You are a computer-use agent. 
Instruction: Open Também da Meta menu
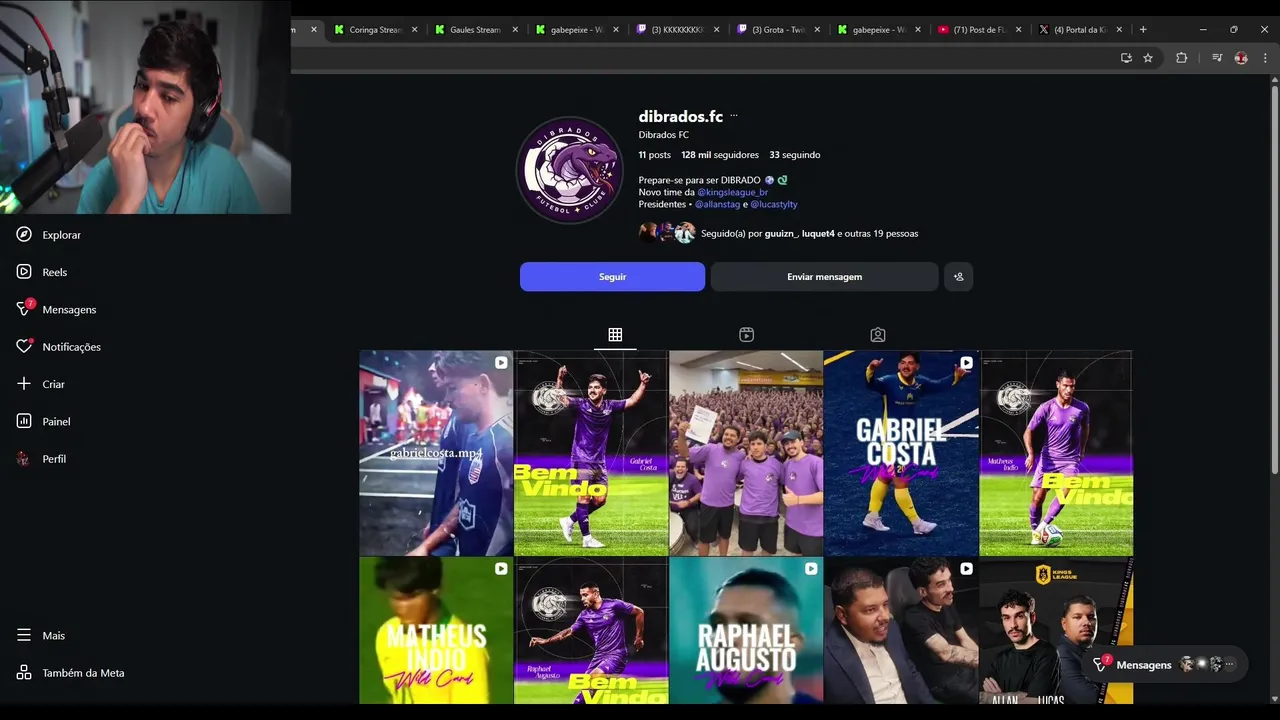70,673
